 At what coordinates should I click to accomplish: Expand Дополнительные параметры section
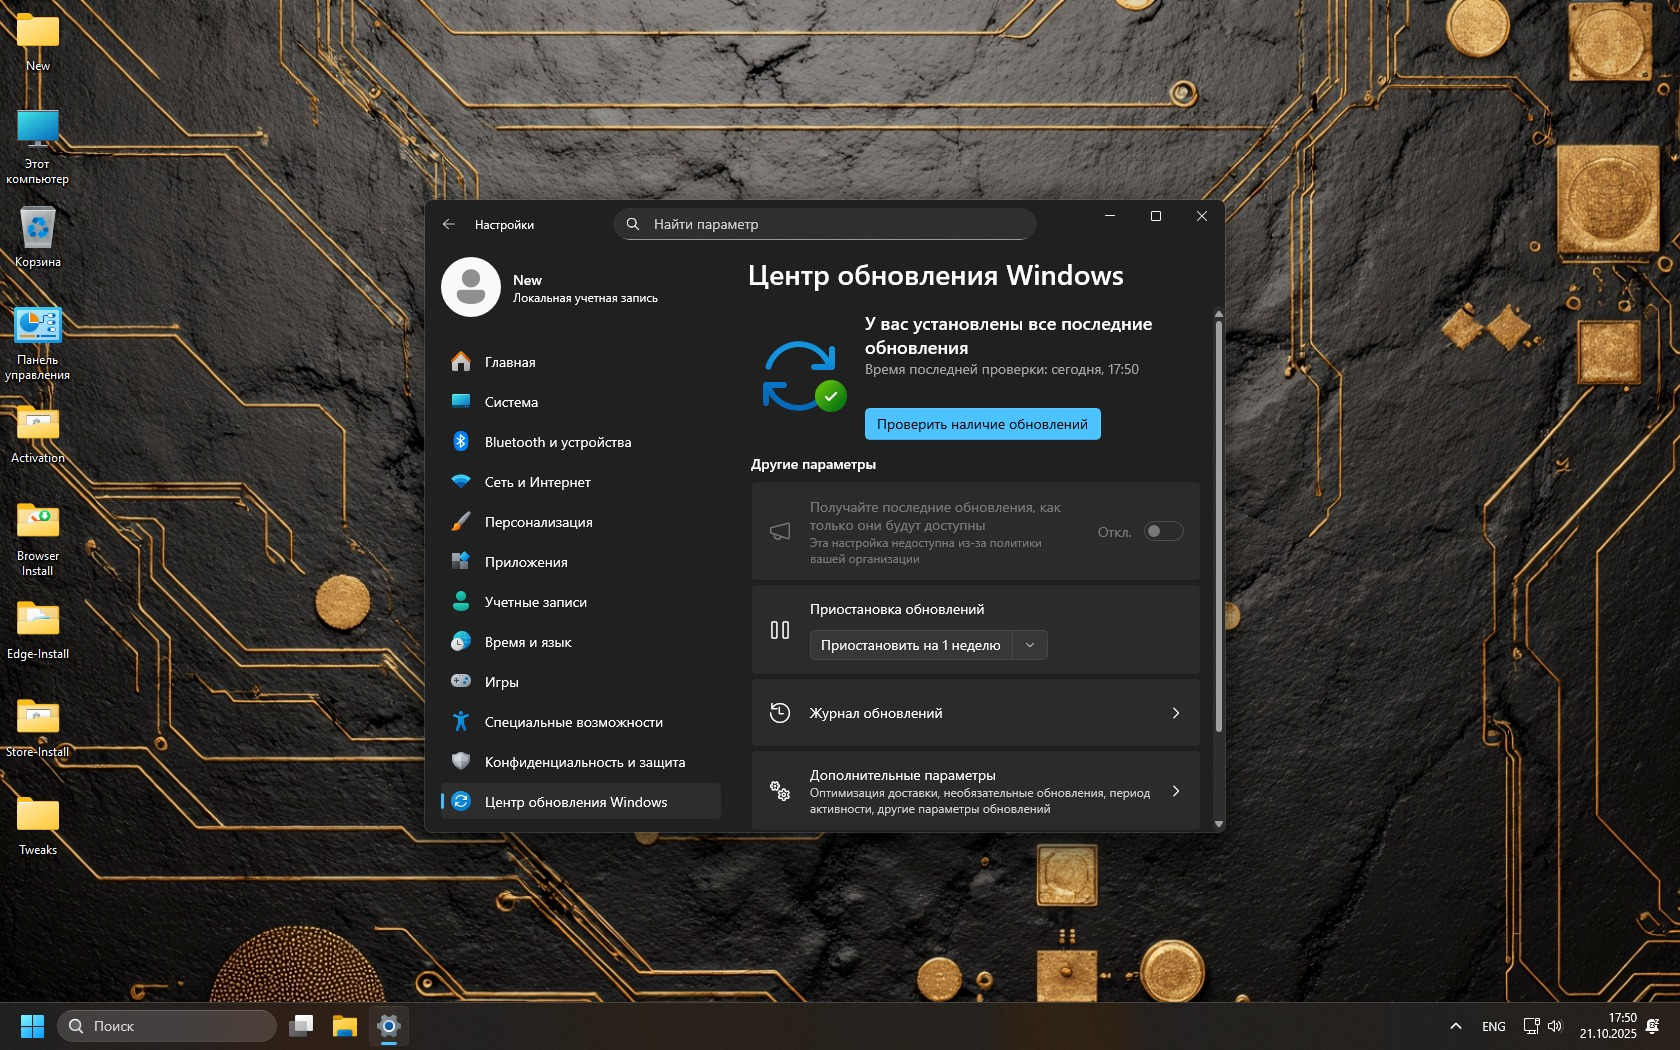pos(1175,791)
